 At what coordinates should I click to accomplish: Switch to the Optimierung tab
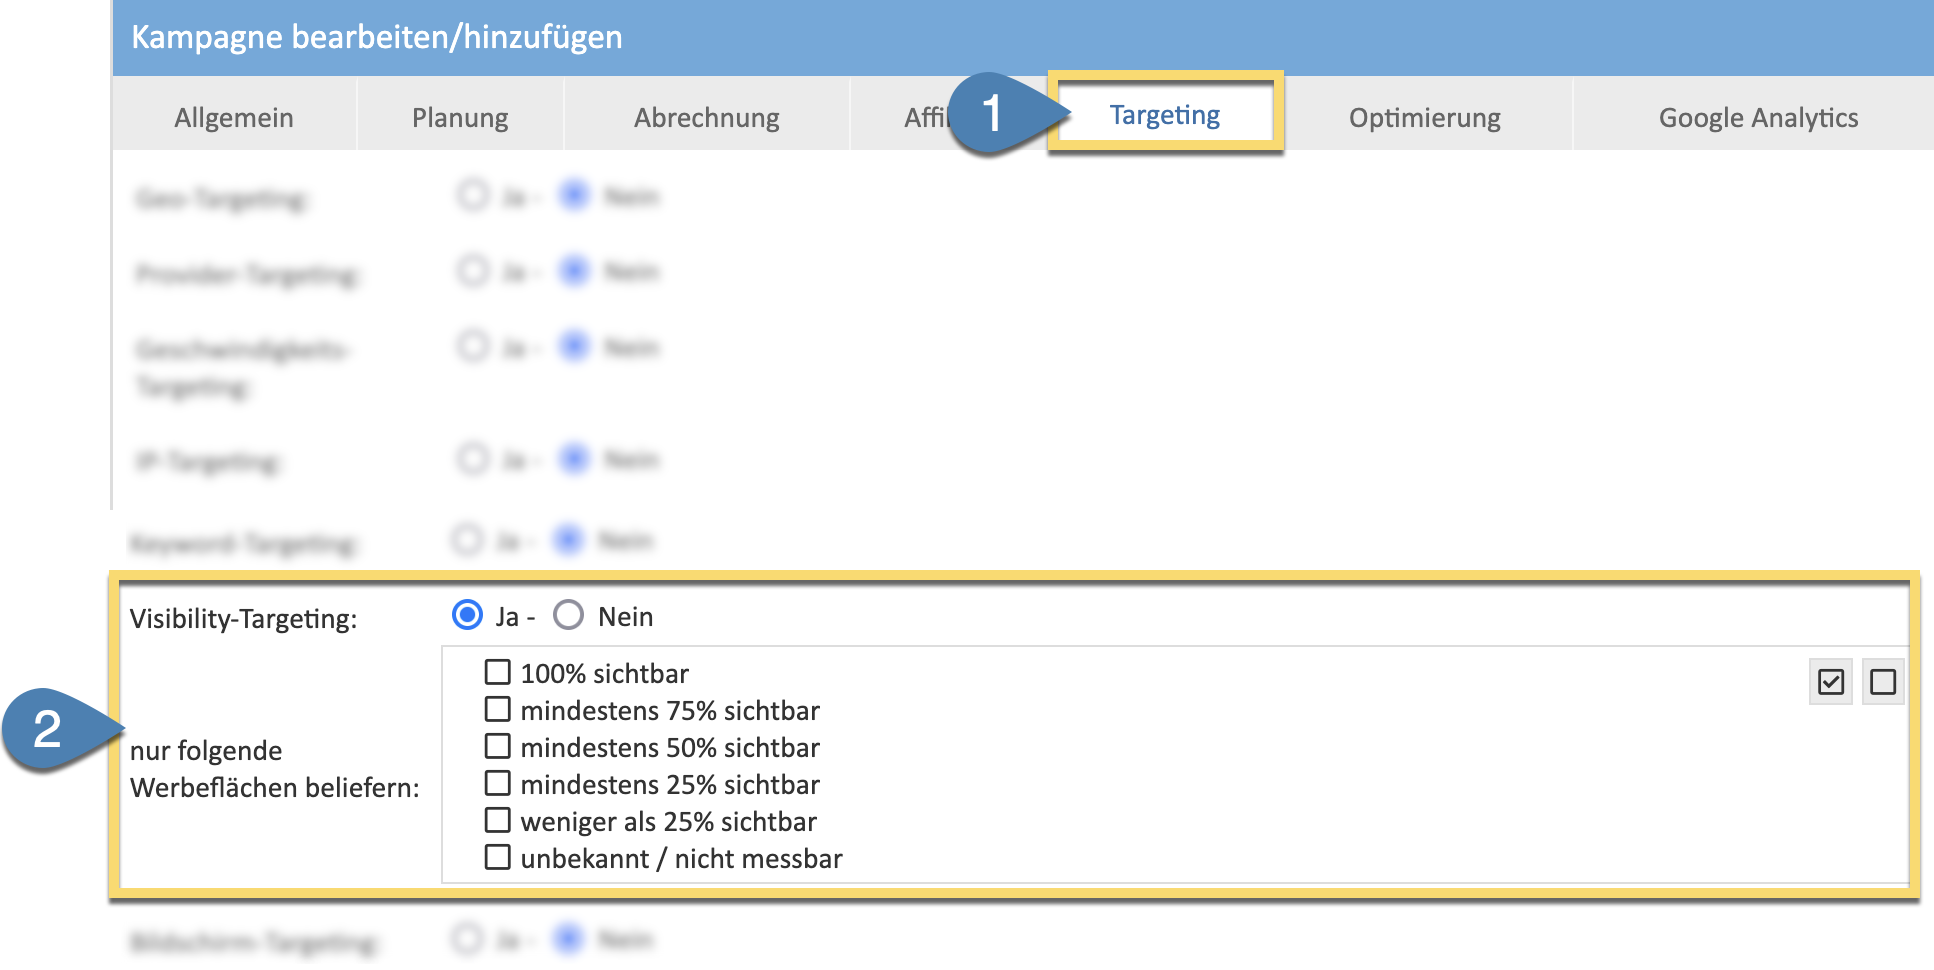(1424, 118)
